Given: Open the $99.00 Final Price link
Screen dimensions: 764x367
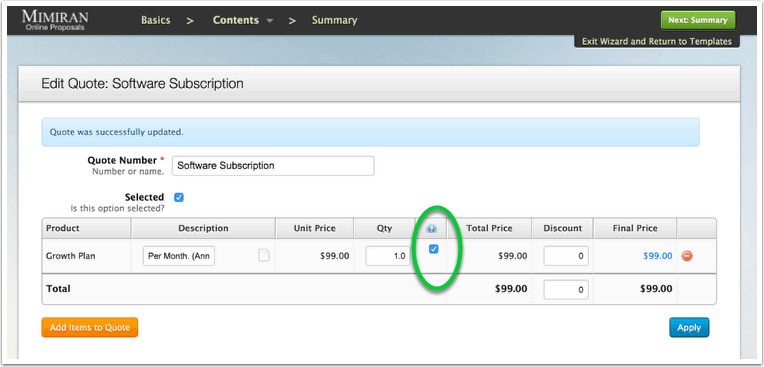Looking at the screenshot, I should point(658,256).
